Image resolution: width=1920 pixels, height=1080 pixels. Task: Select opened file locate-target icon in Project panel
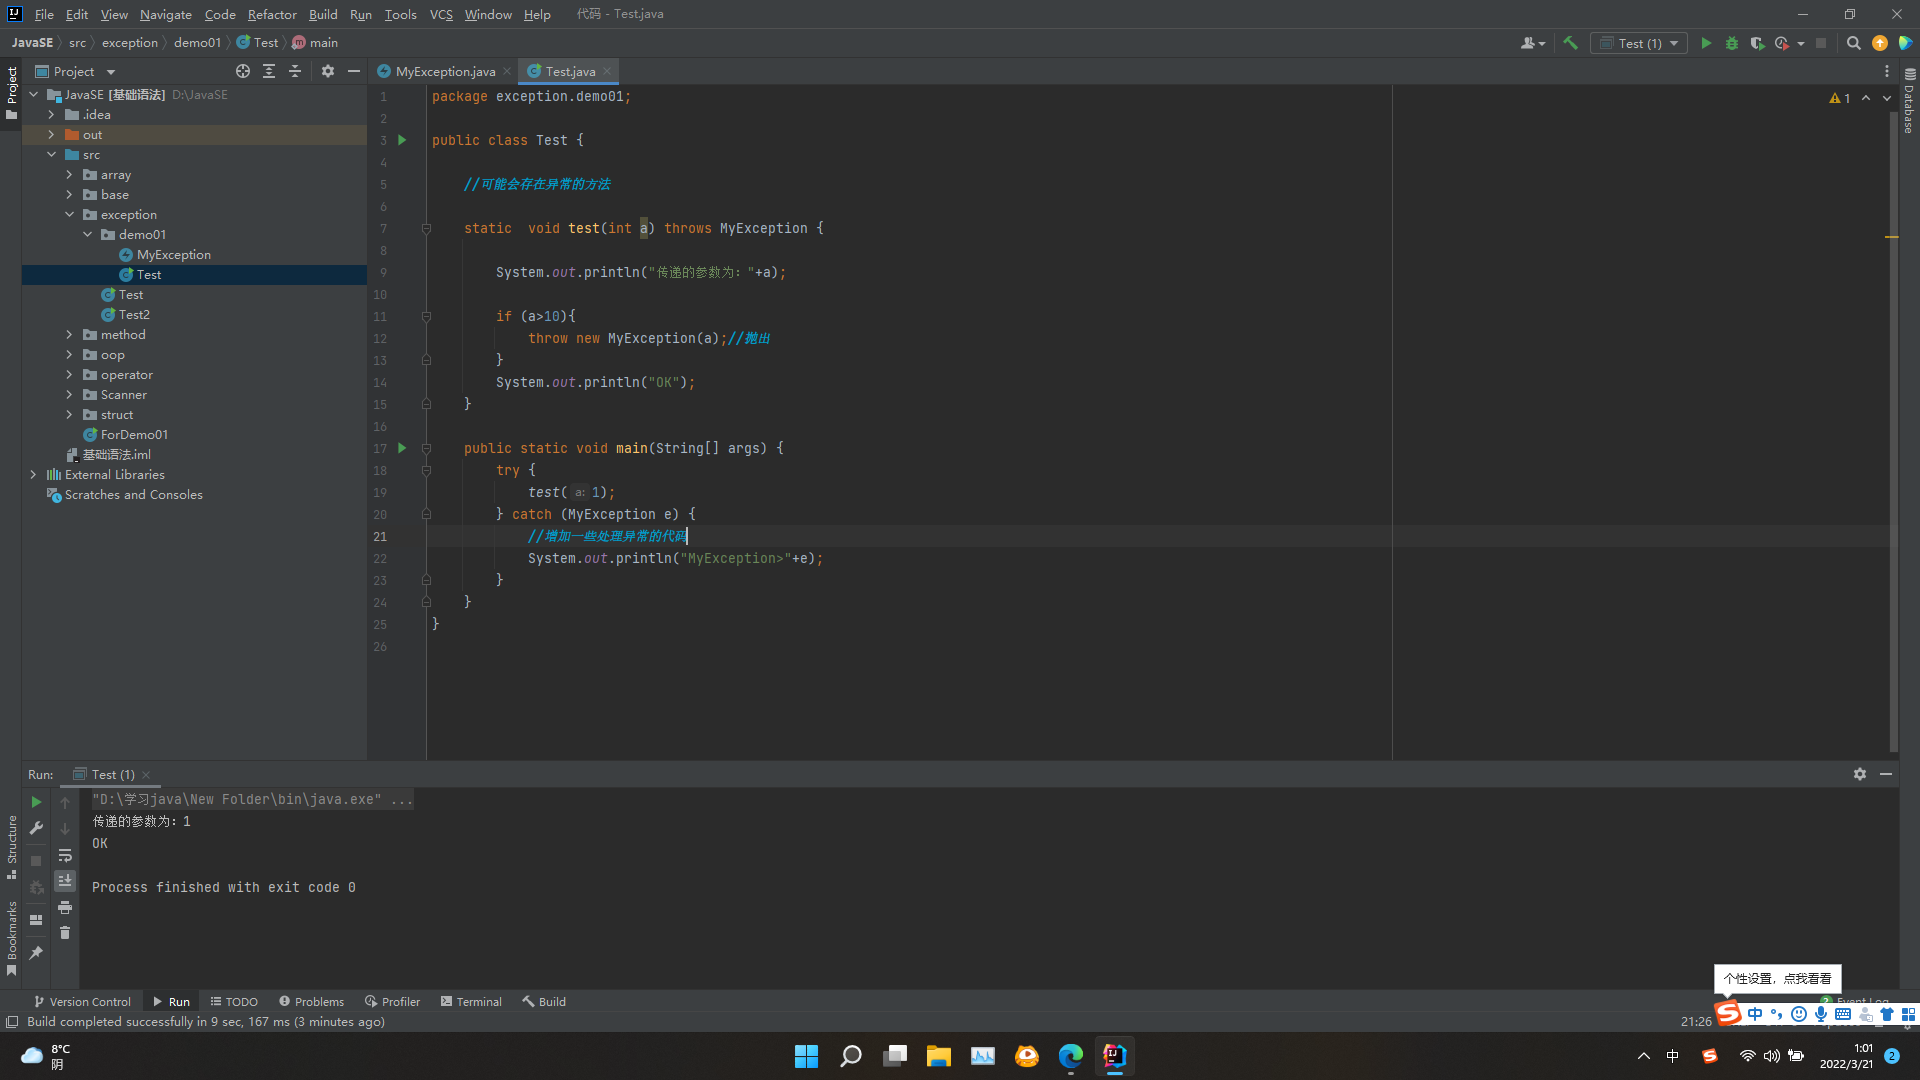pyautogui.click(x=243, y=71)
